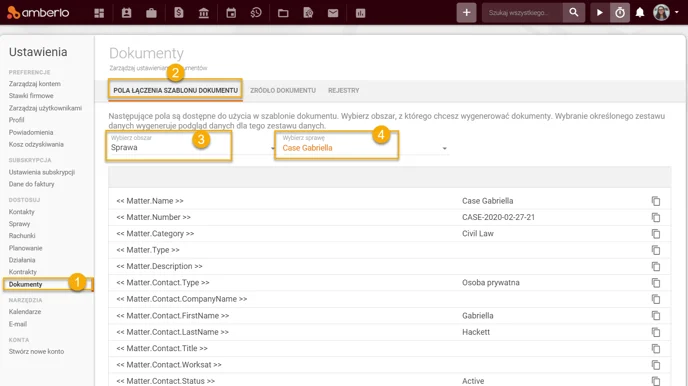This screenshot has width=688, height=386.
Task: Open the contracts document icon
Action: pyautogui.click(x=308, y=13)
